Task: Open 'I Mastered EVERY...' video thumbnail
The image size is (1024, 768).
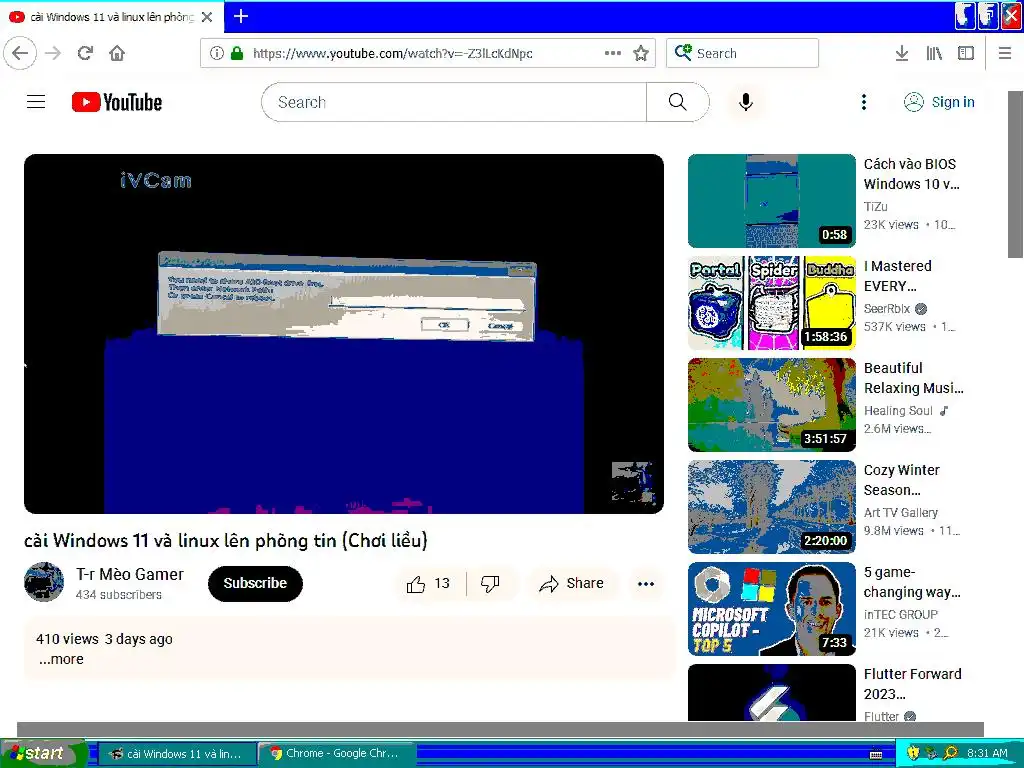Action: (x=772, y=303)
